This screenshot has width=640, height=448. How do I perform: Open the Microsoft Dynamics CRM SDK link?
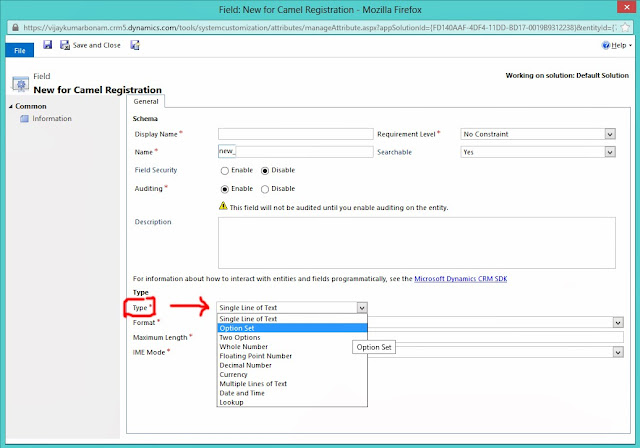coord(460,279)
